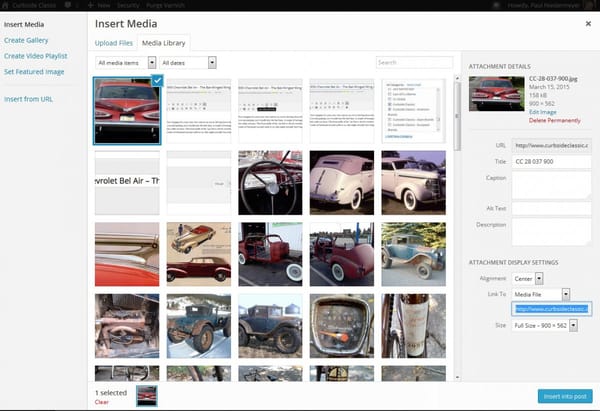Select the white convertible front side-view thumbnail

413,183
